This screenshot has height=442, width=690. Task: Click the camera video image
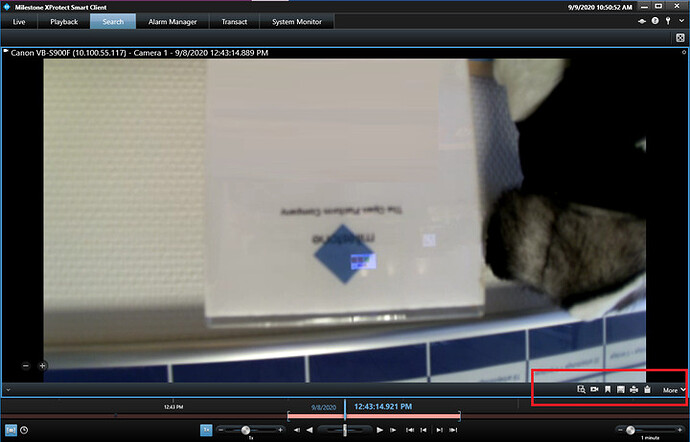pos(345,220)
